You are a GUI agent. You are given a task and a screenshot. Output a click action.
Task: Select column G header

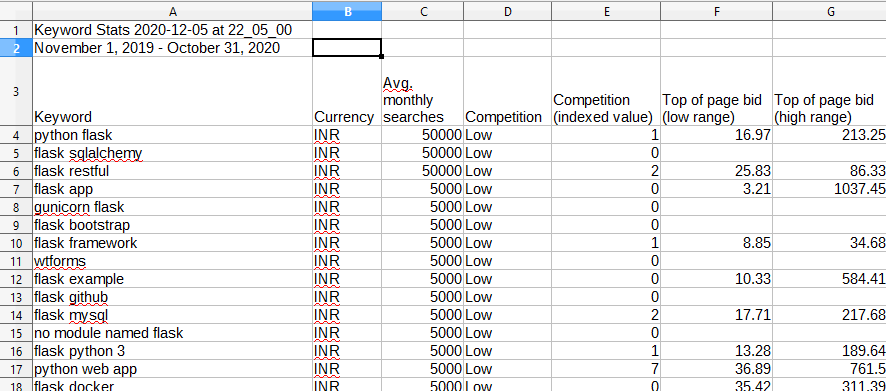pyautogui.click(x=829, y=11)
